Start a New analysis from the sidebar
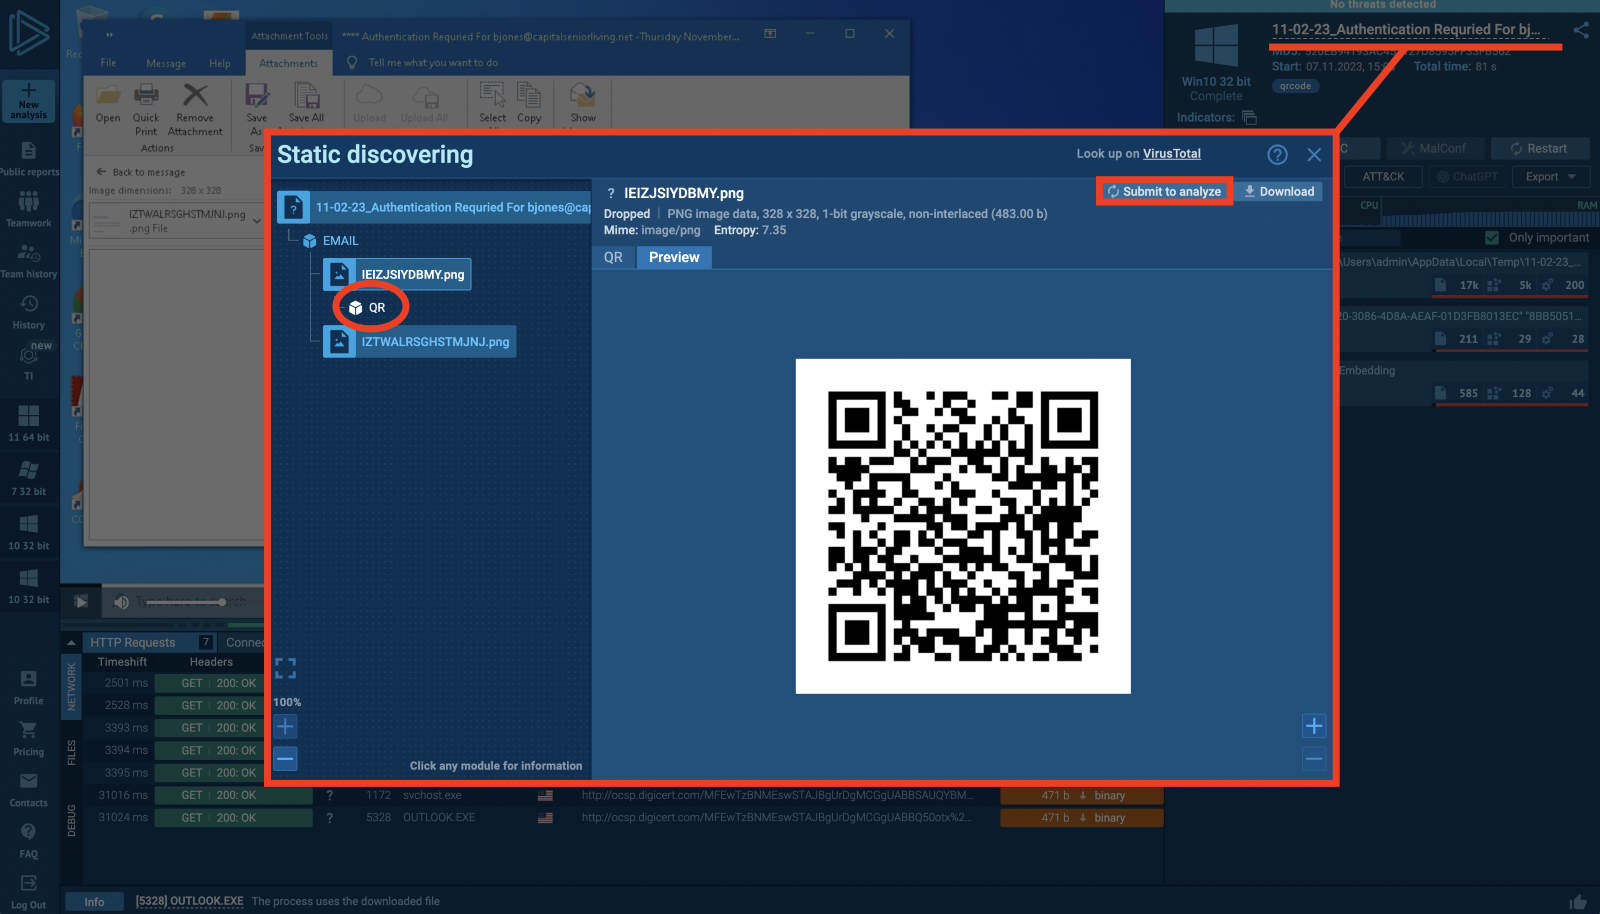 tap(28, 101)
